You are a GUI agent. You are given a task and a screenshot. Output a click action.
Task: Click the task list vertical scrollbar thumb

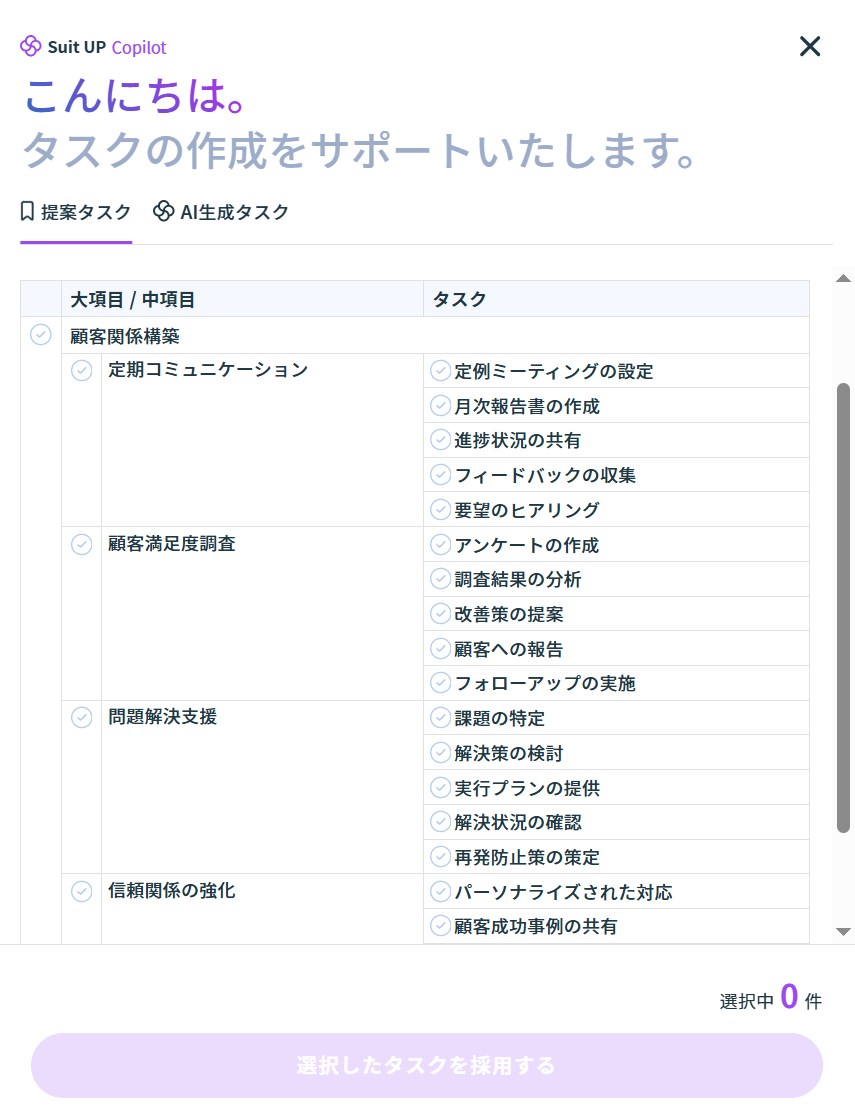(843, 606)
